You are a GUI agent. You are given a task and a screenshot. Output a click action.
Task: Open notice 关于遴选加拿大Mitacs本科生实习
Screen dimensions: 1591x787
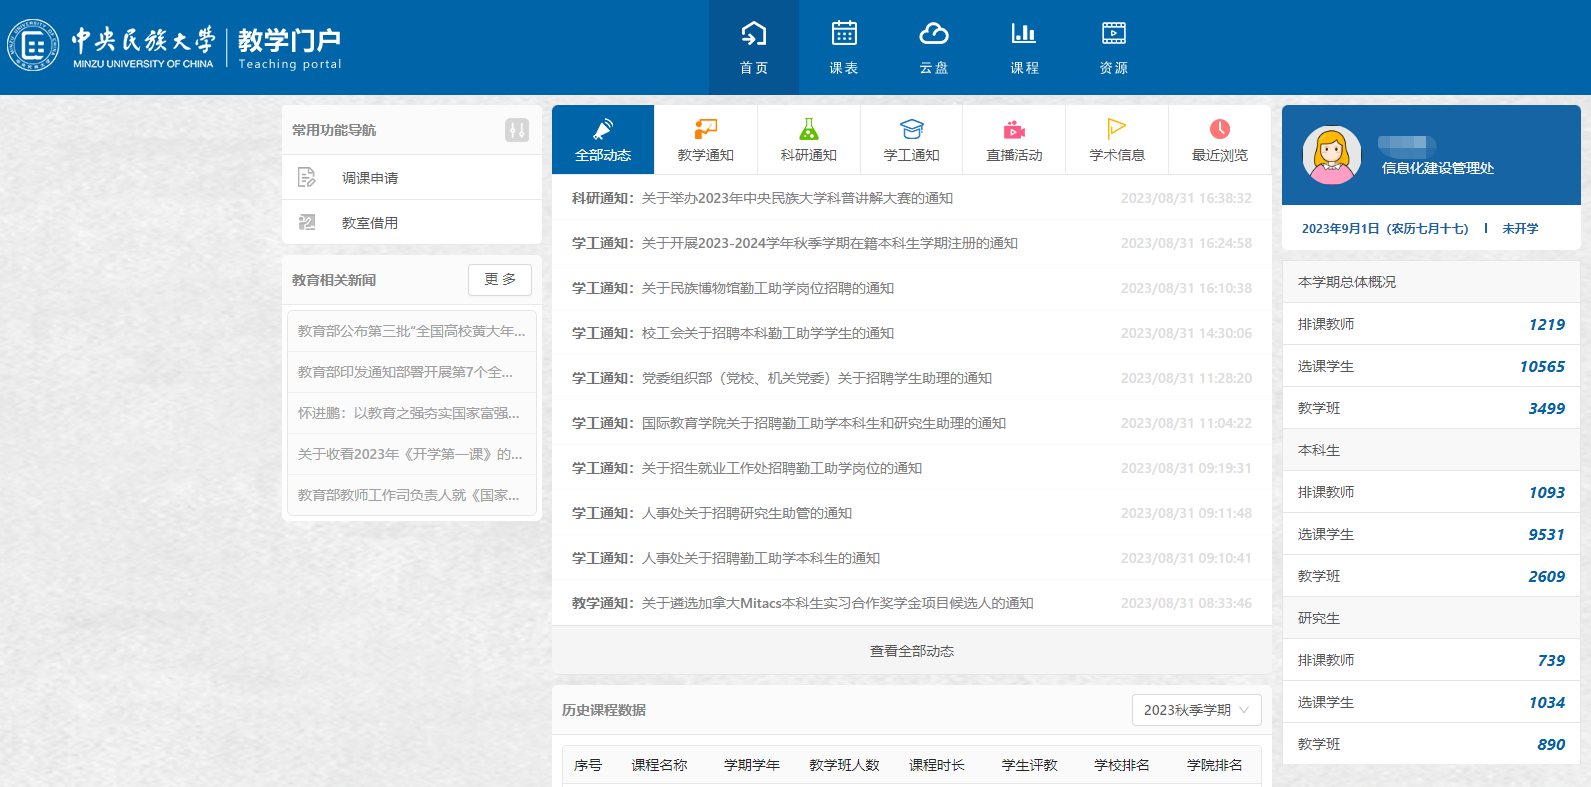pyautogui.click(x=838, y=603)
